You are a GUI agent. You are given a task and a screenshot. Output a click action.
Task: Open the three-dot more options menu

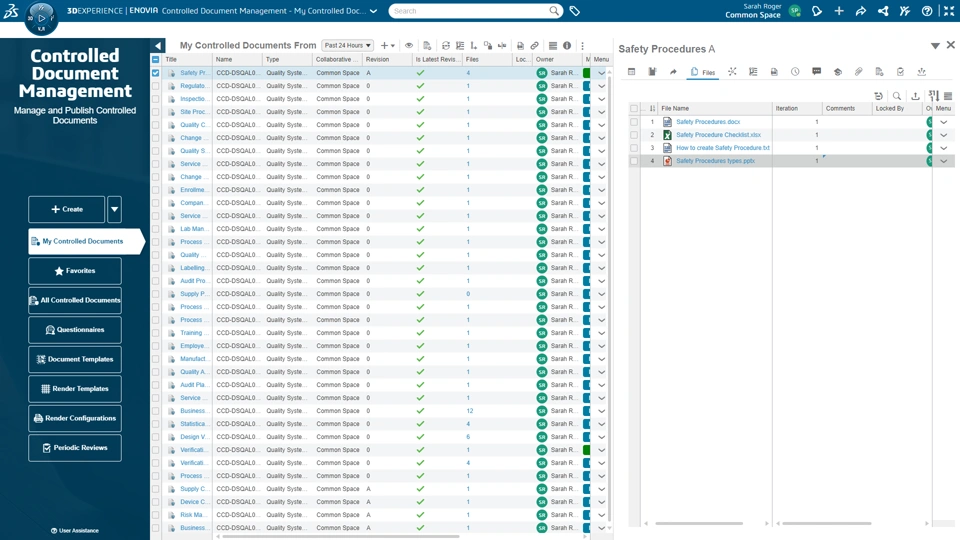582,45
